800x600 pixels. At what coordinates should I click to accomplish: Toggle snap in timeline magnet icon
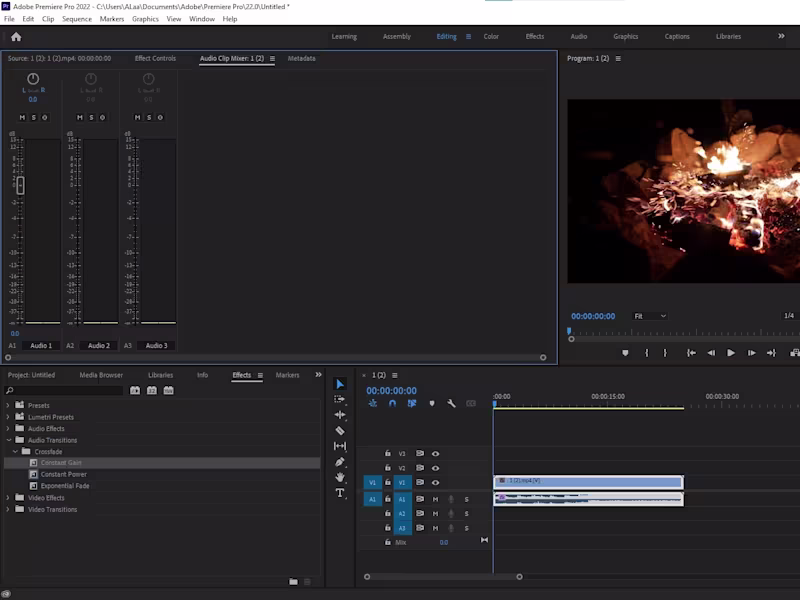coord(392,404)
